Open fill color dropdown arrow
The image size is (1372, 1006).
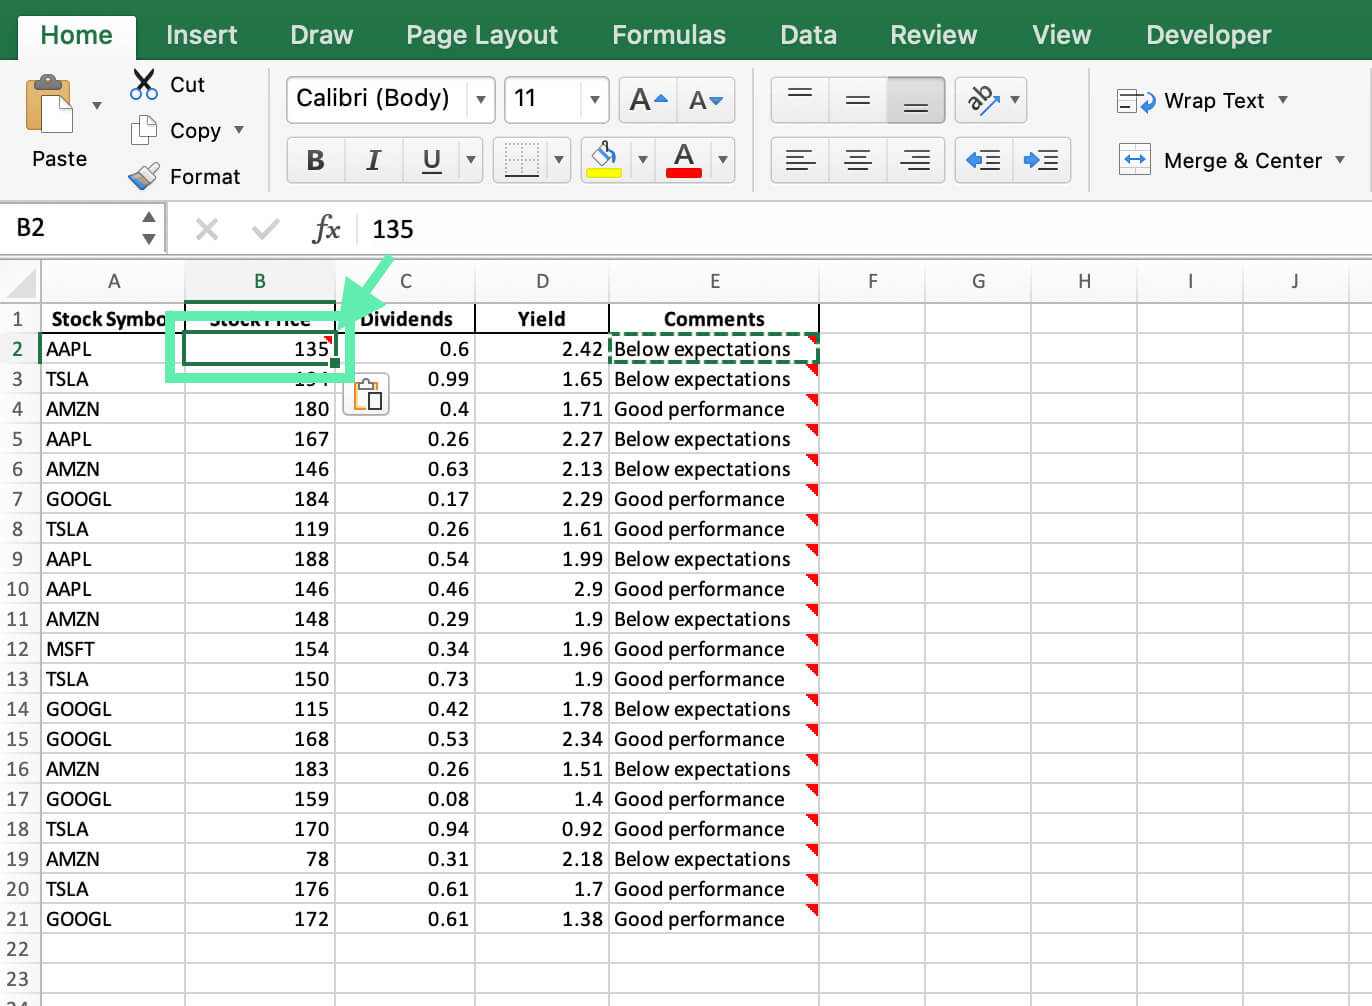point(643,160)
